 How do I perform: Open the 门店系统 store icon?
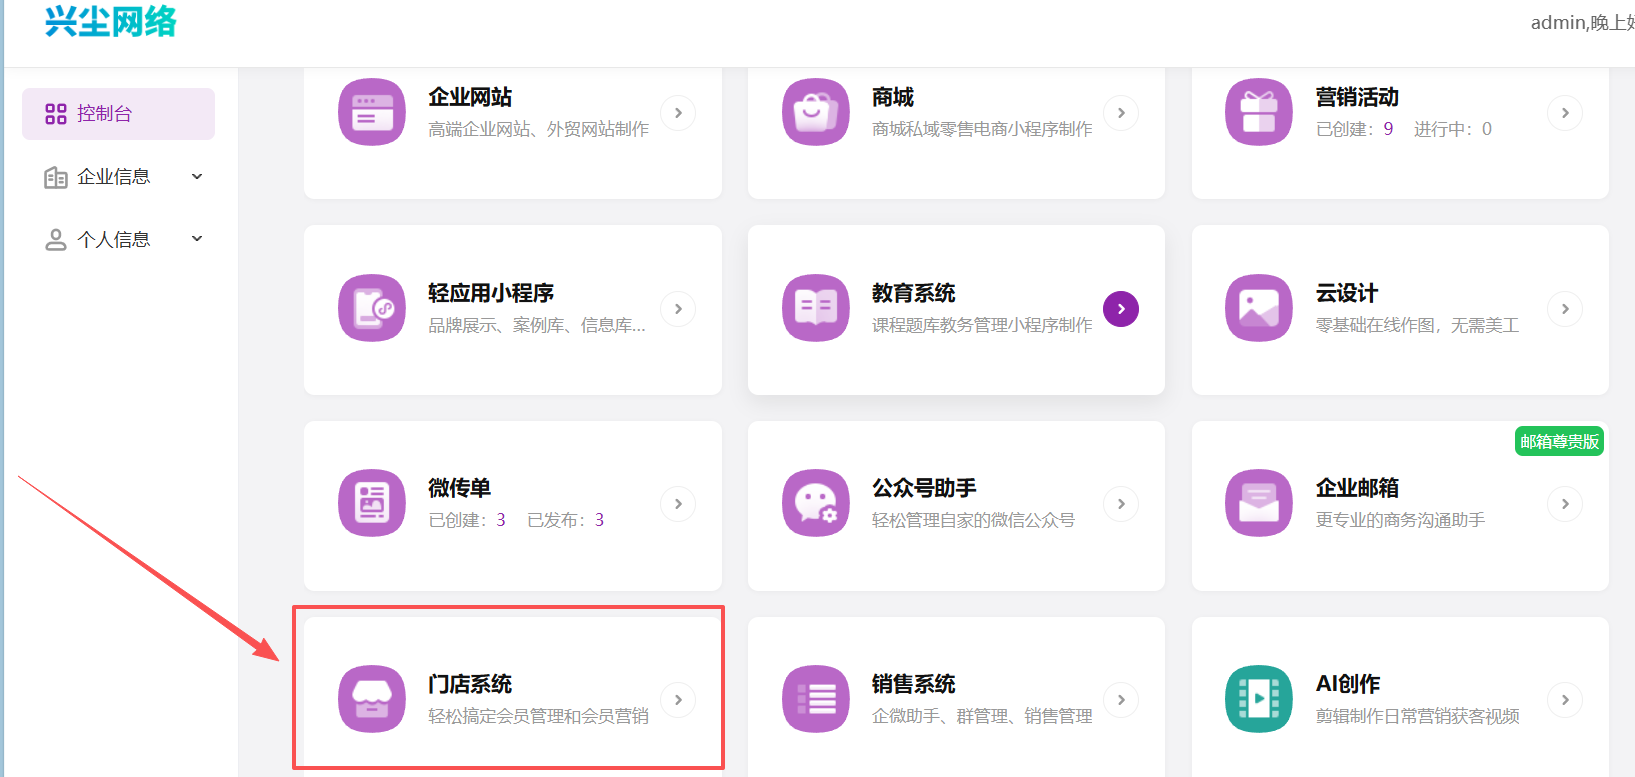(x=372, y=699)
